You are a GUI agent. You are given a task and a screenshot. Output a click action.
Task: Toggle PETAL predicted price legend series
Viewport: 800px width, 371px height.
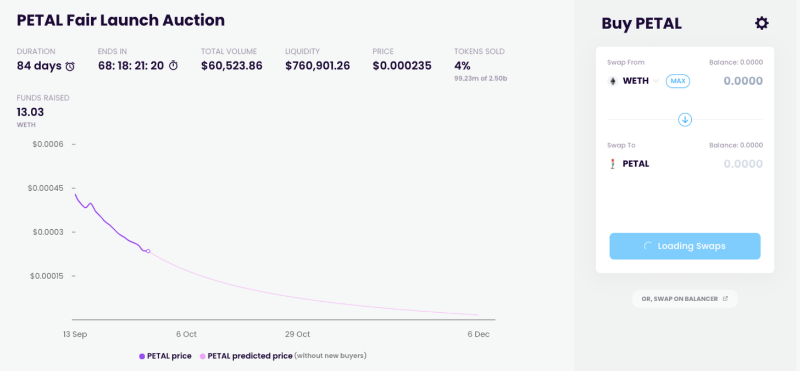coord(246,356)
